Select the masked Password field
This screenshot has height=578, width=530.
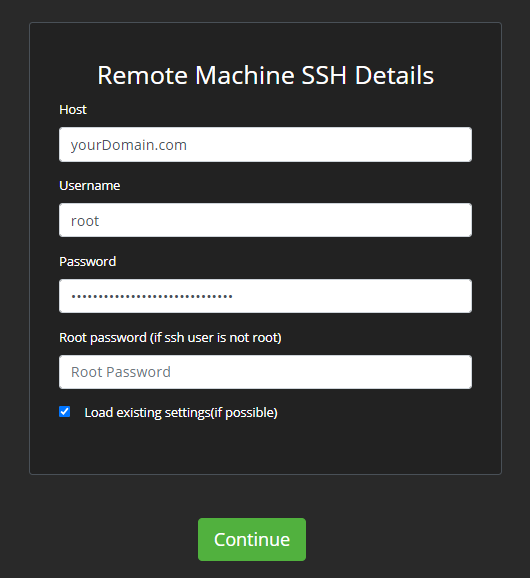pos(265,296)
